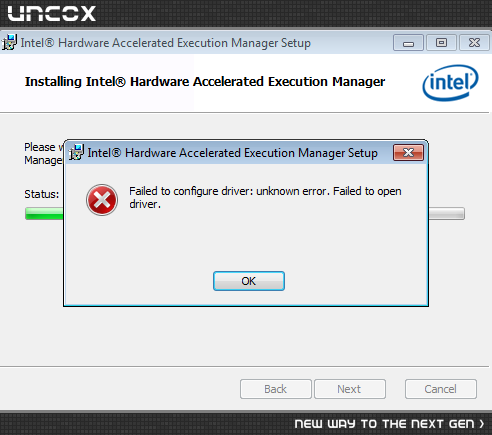
Task: Click the Next button
Action: [350, 389]
